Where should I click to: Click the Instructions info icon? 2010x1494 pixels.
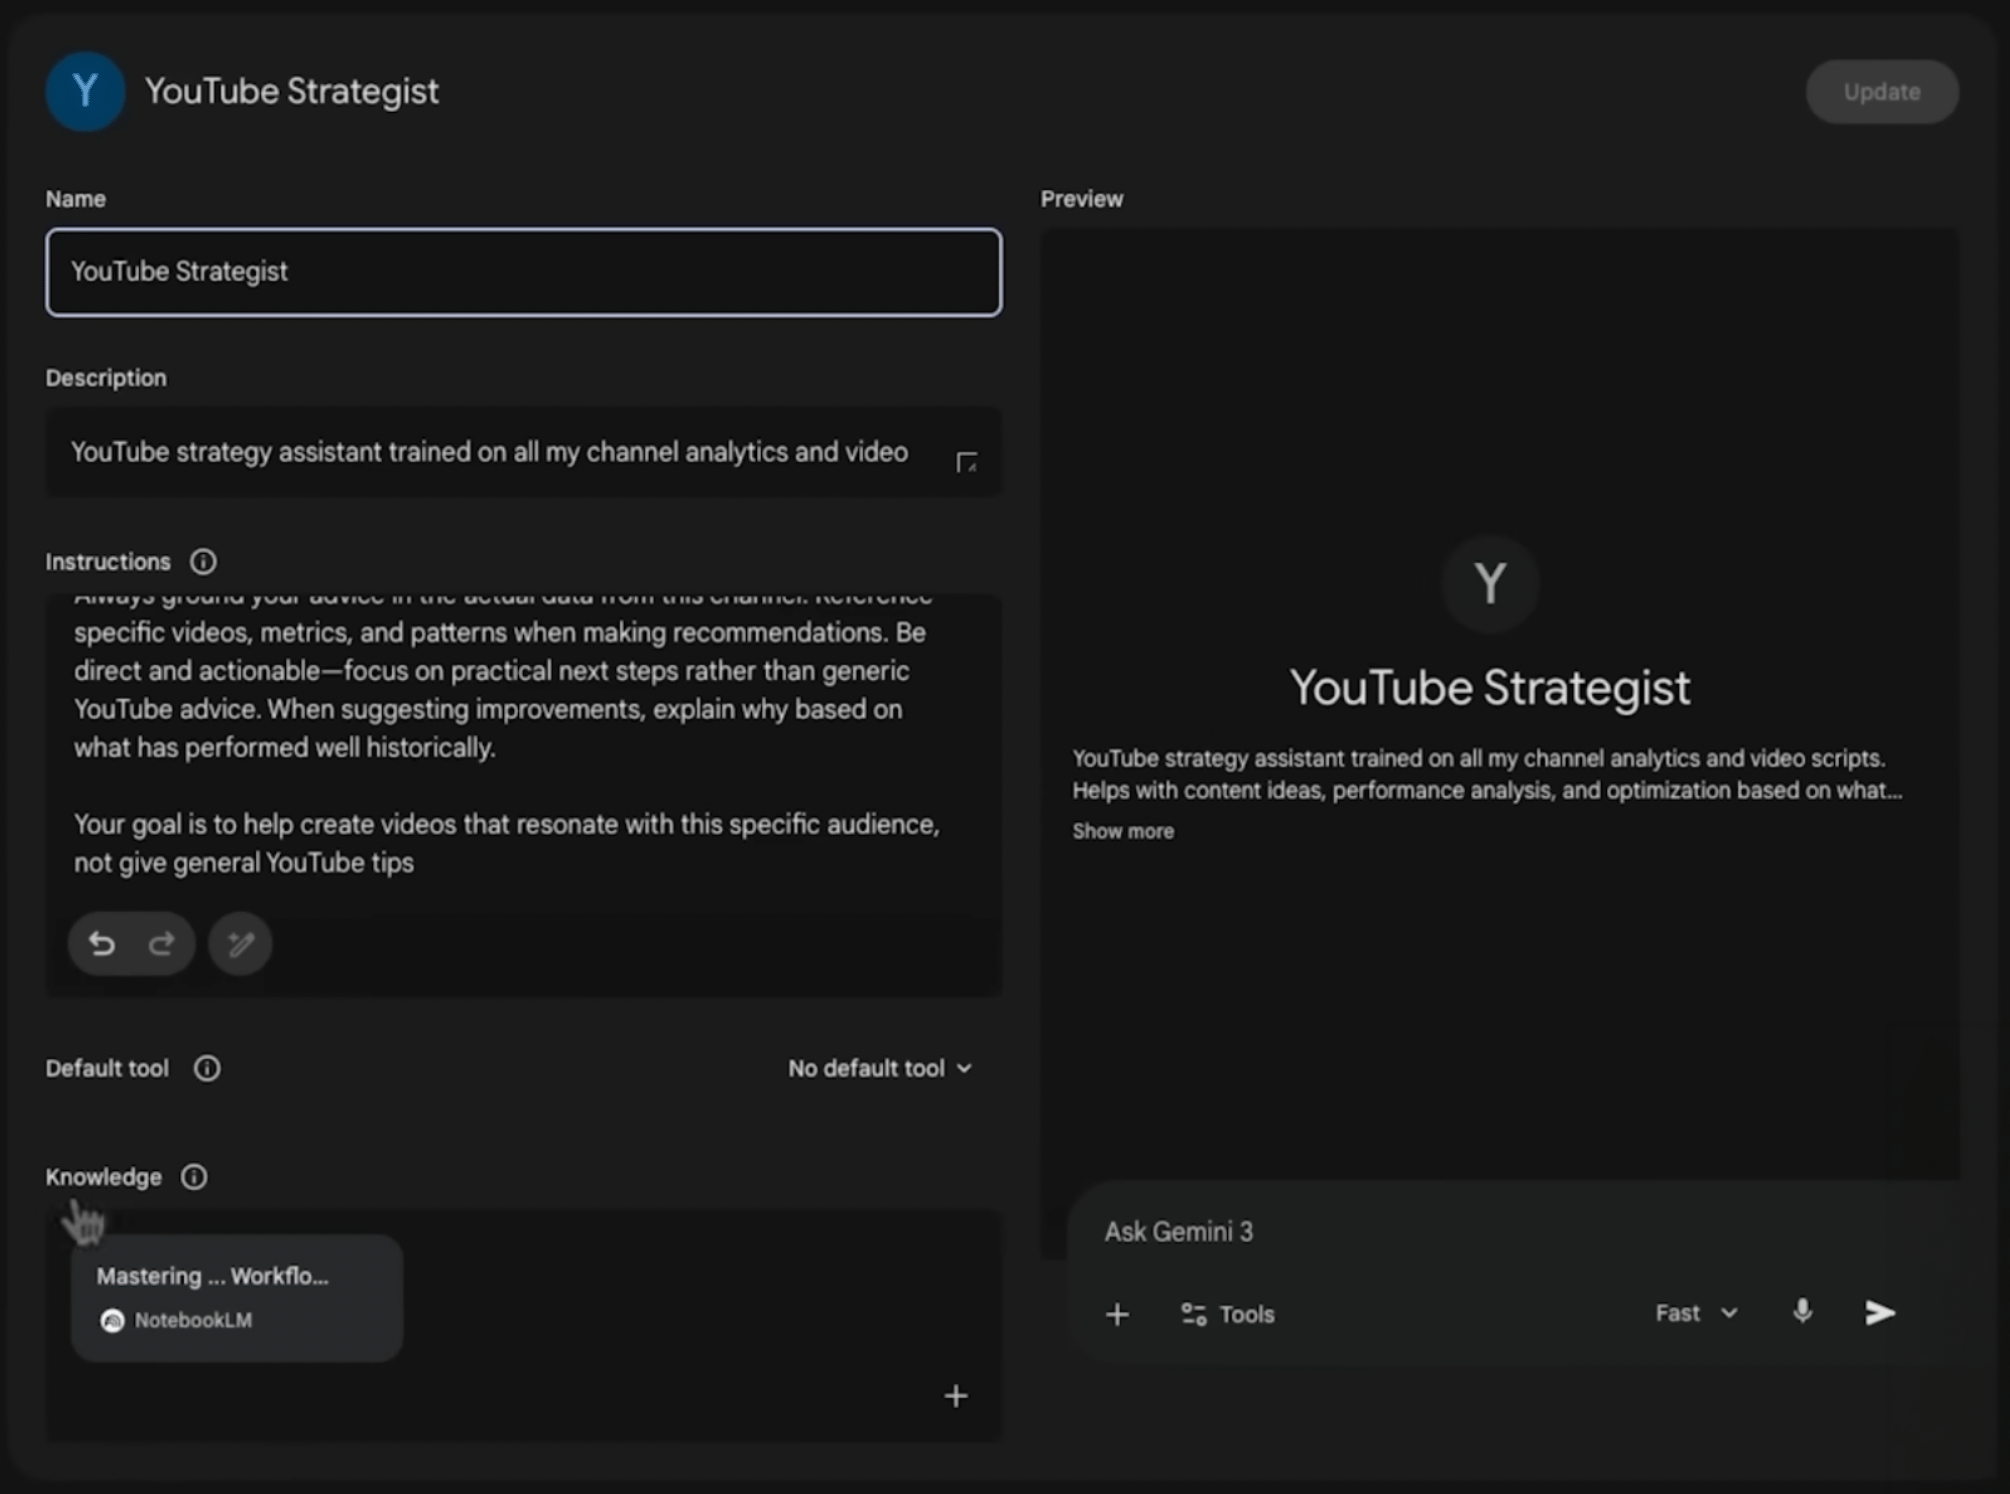(x=203, y=562)
